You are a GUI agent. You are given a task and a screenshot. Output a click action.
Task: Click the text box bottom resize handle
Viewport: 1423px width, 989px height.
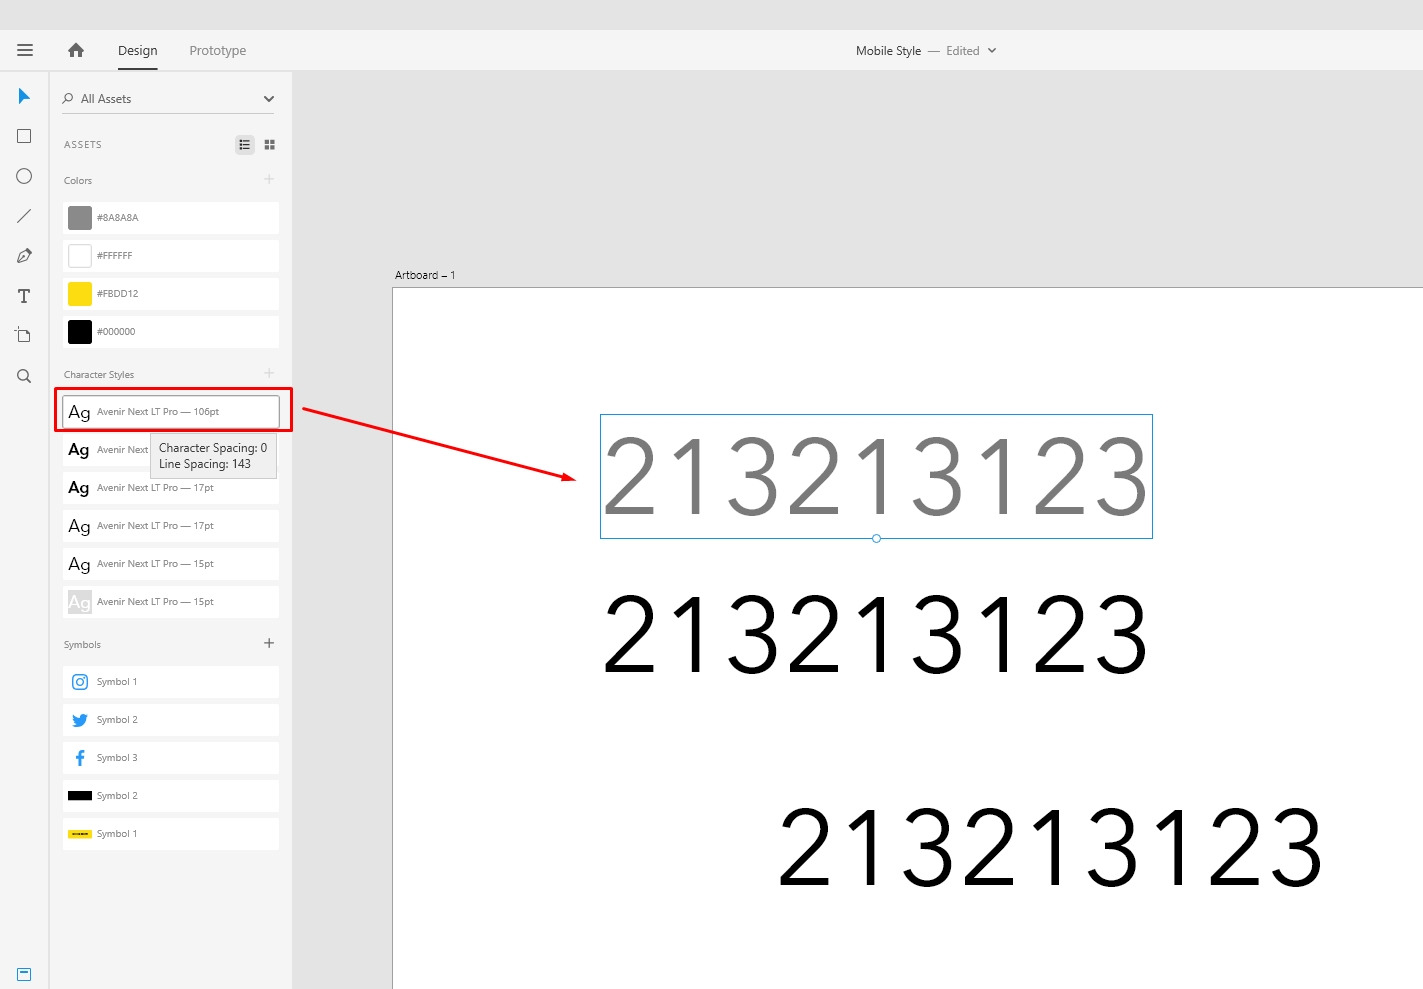point(876,538)
